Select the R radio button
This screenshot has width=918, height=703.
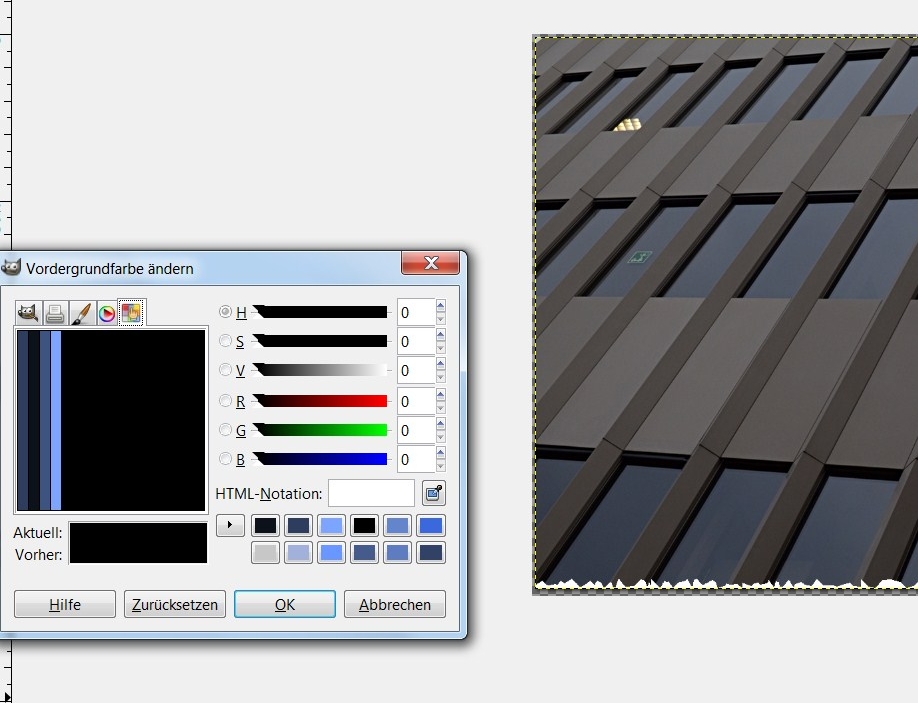coord(225,400)
